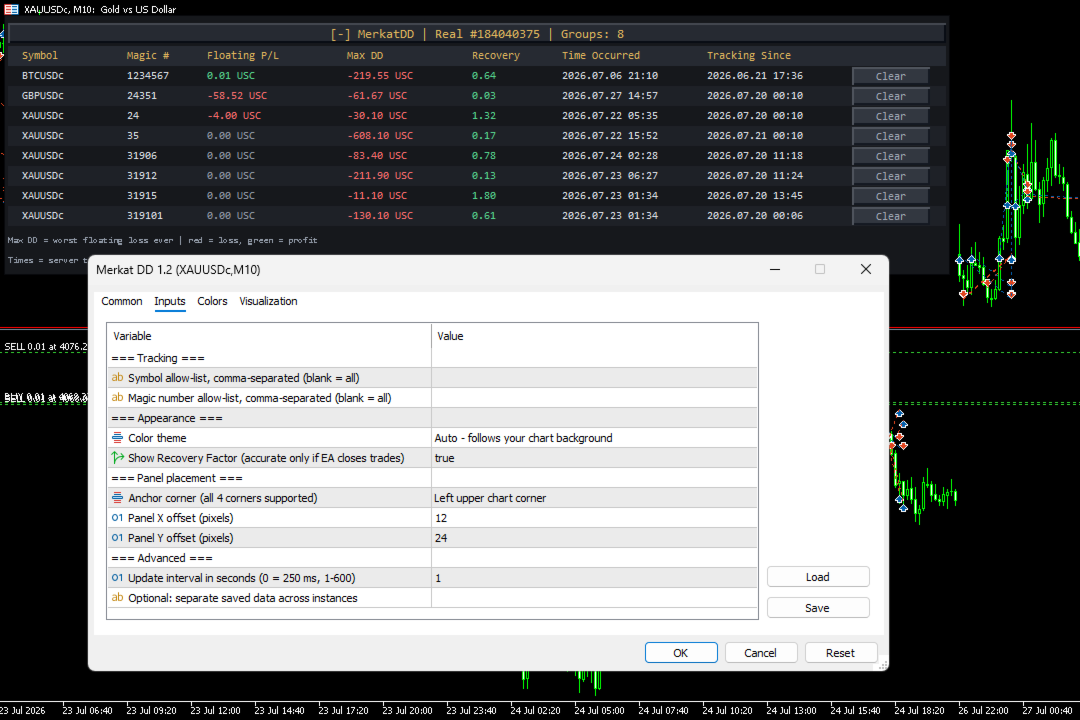
Task: Edit the Panel Y offset value 24
Action: [594, 538]
